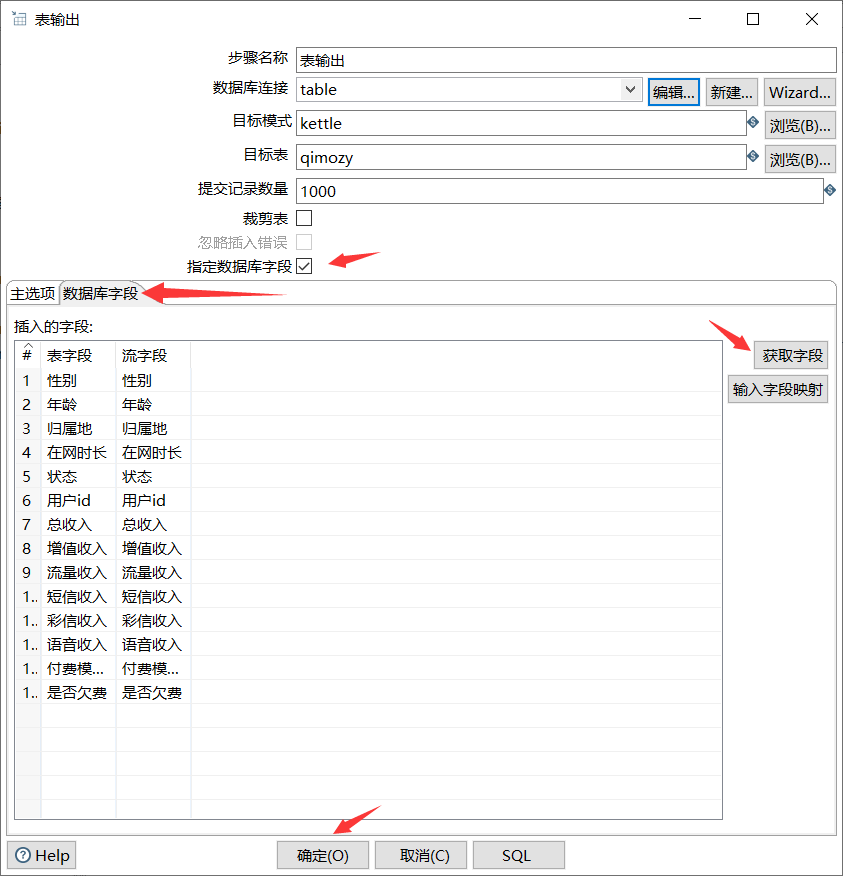The image size is (843, 876).
Task: Select table field cell 性别 in row 1
Action: point(78,380)
